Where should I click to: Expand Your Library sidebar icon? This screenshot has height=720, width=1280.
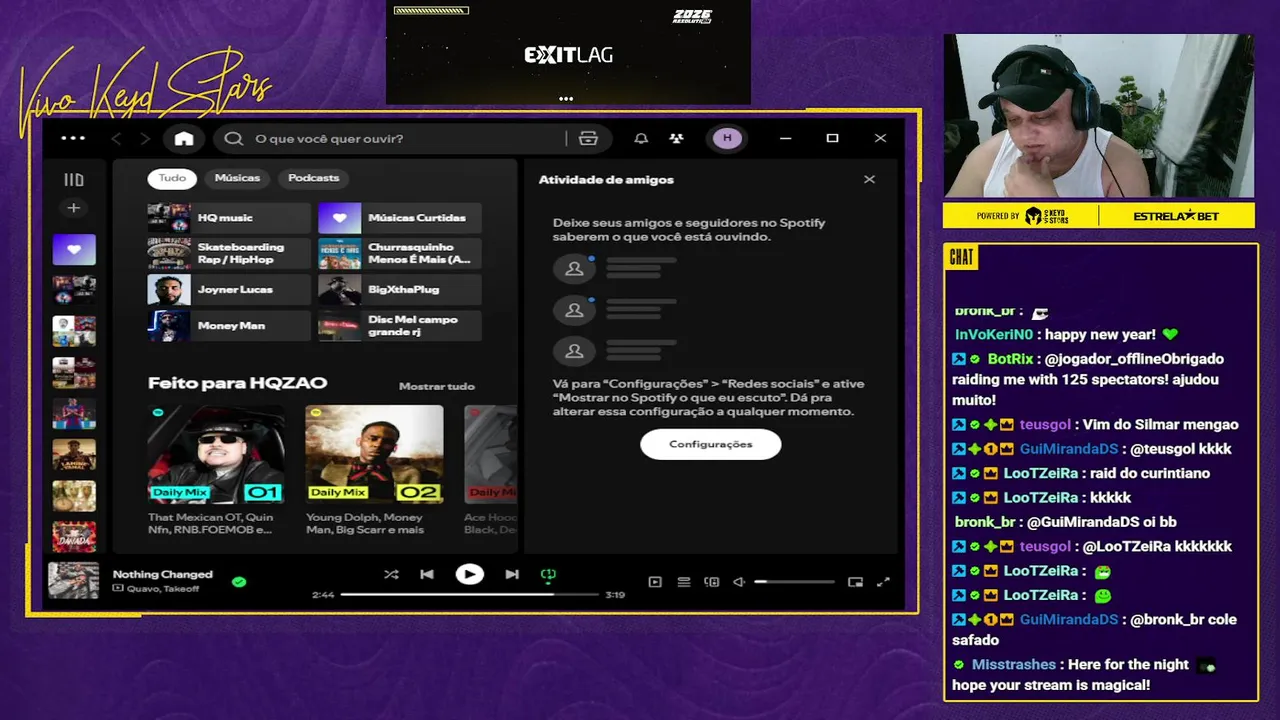point(74,180)
